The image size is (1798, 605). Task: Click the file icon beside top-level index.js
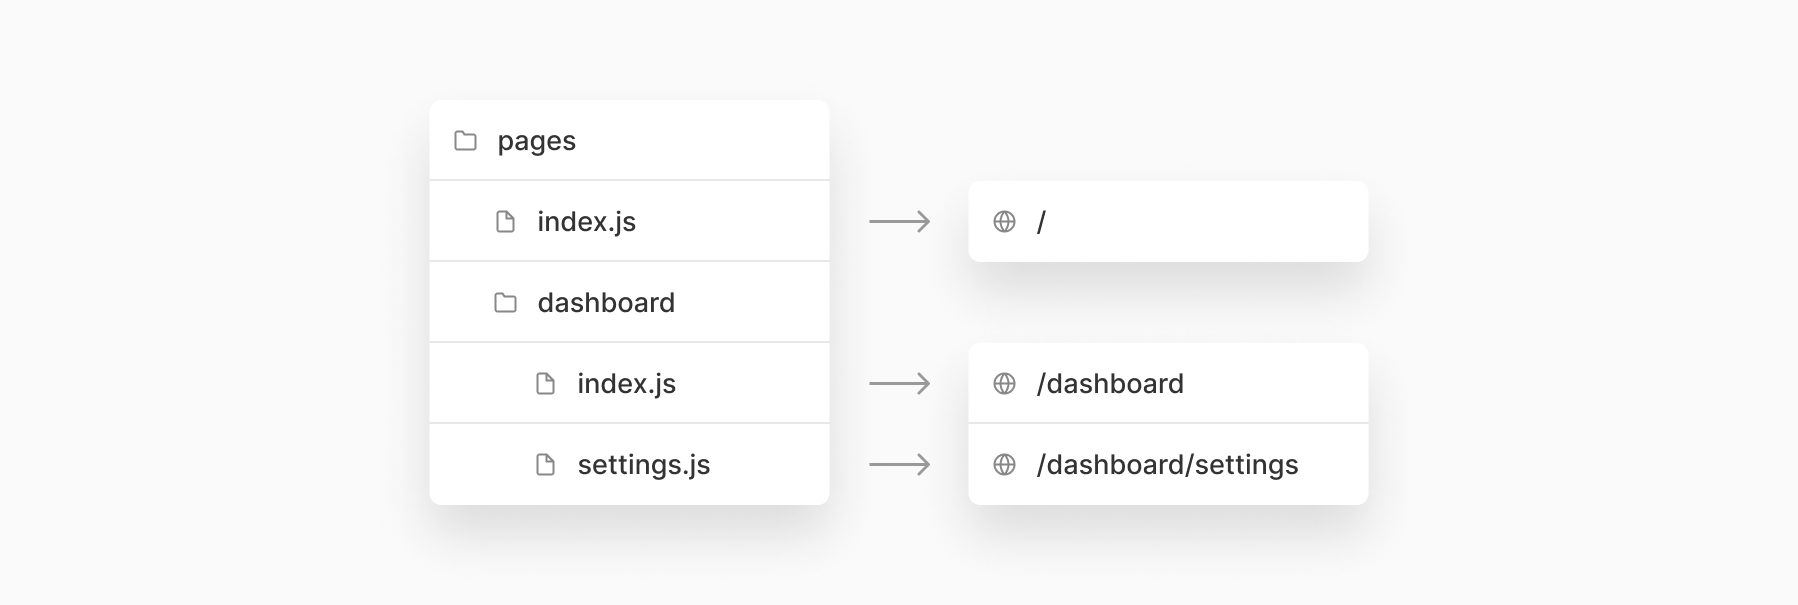[506, 221]
